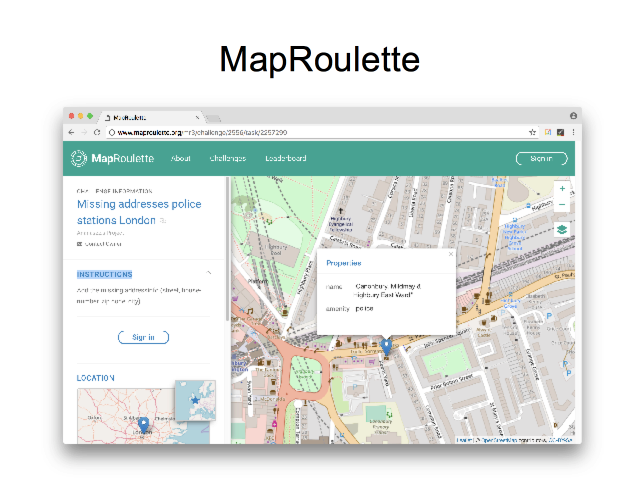Image resolution: width=640 pixels, height=480 pixels.
Task: Click Sign in button in the sidebar
Action: [x=143, y=337]
